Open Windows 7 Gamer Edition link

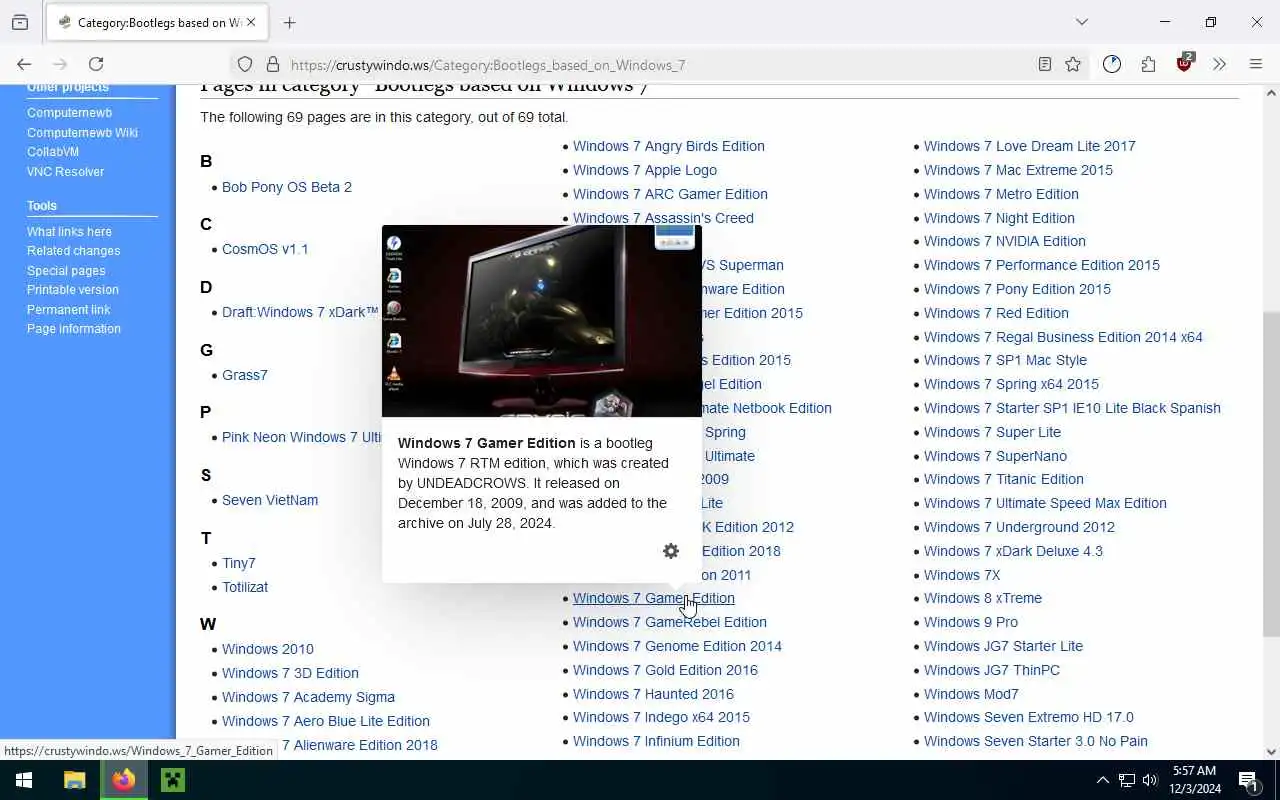pos(654,598)
